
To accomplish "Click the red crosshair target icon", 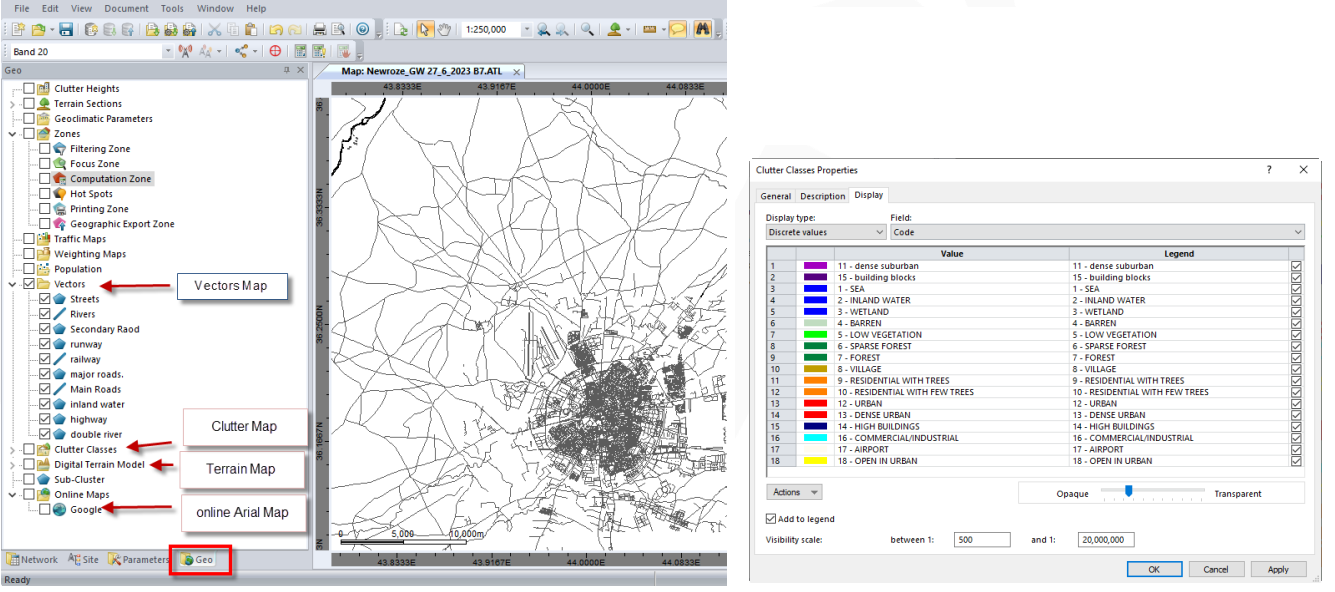I will [275, 51].
